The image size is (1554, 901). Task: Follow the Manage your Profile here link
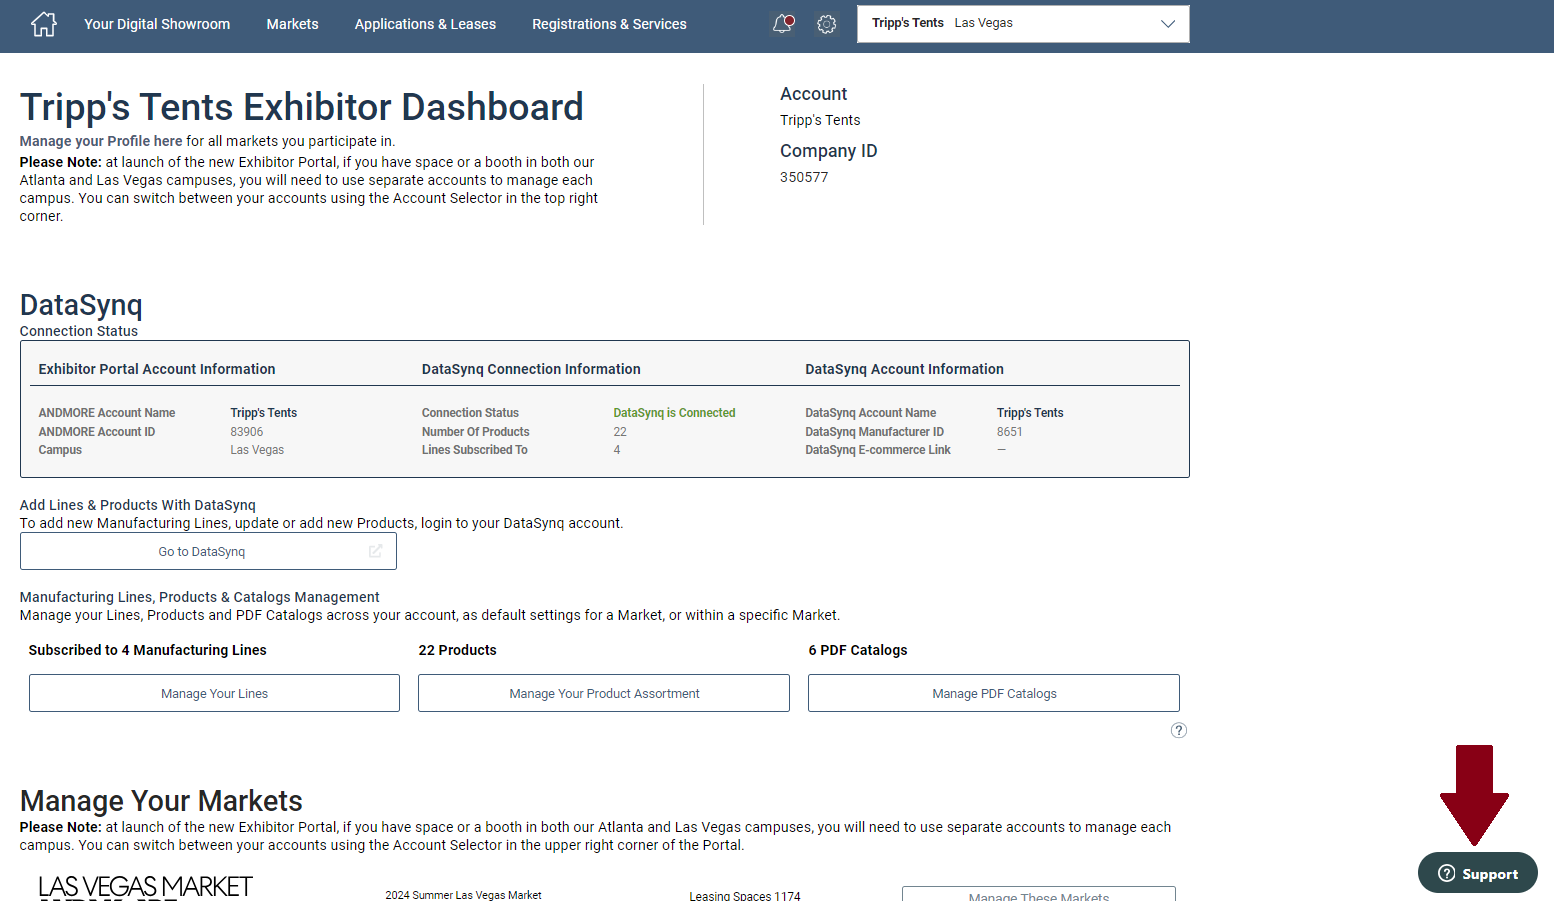[x=101, y=141]
